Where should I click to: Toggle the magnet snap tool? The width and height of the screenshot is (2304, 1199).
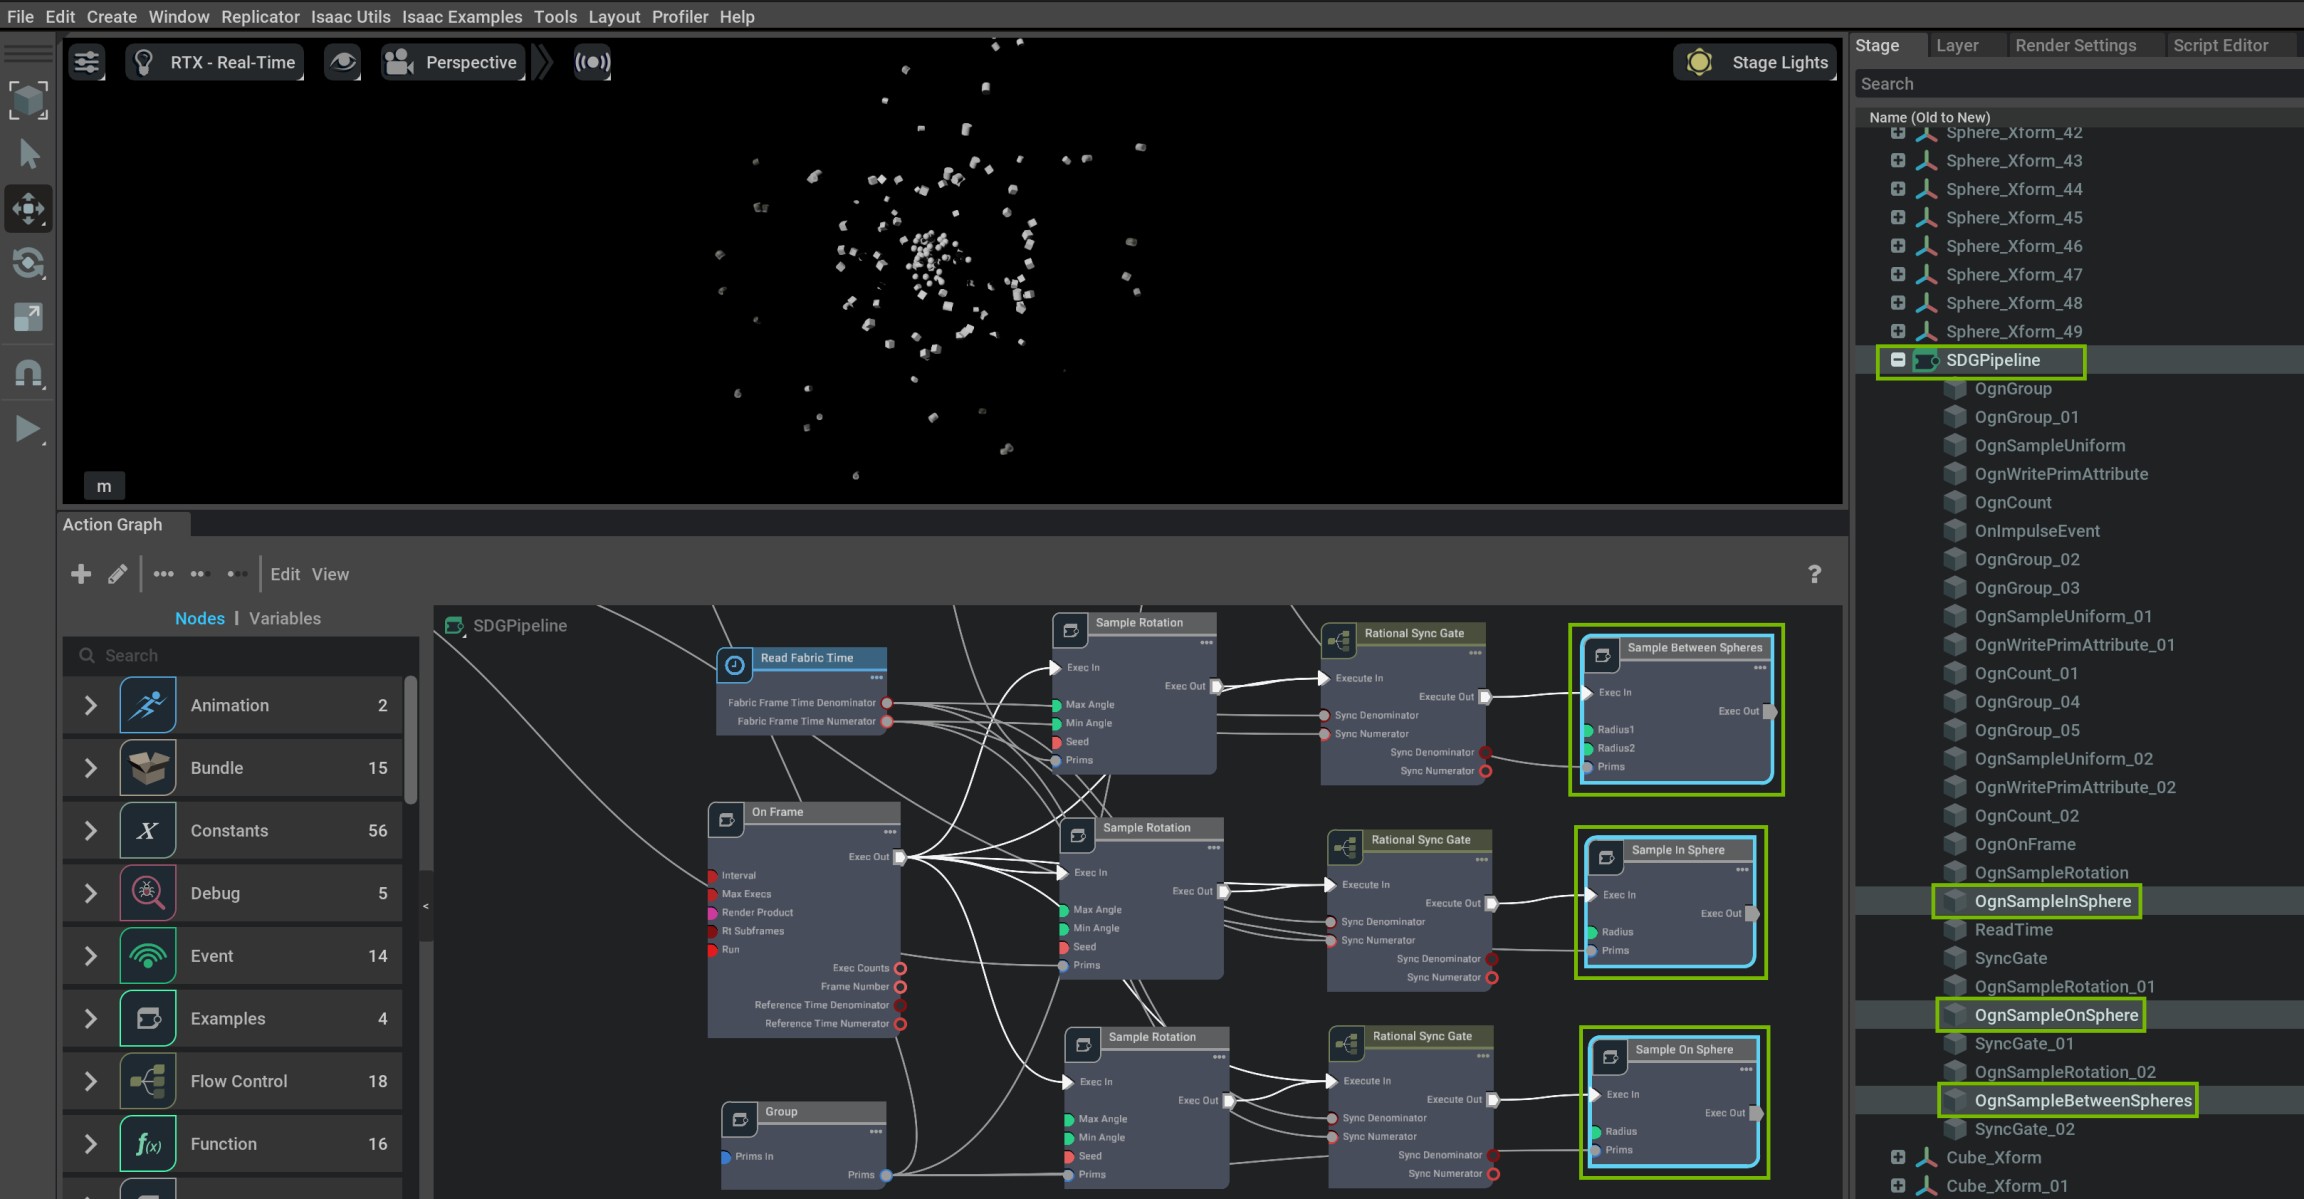point(28,373)
